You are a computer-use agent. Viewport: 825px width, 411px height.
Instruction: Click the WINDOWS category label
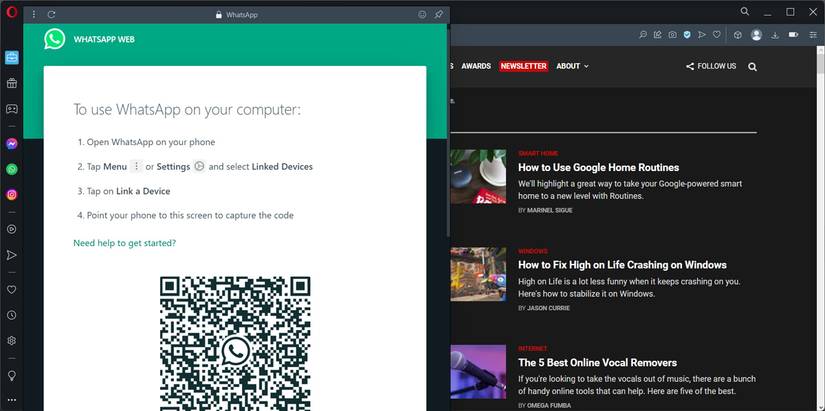point(532,251)
